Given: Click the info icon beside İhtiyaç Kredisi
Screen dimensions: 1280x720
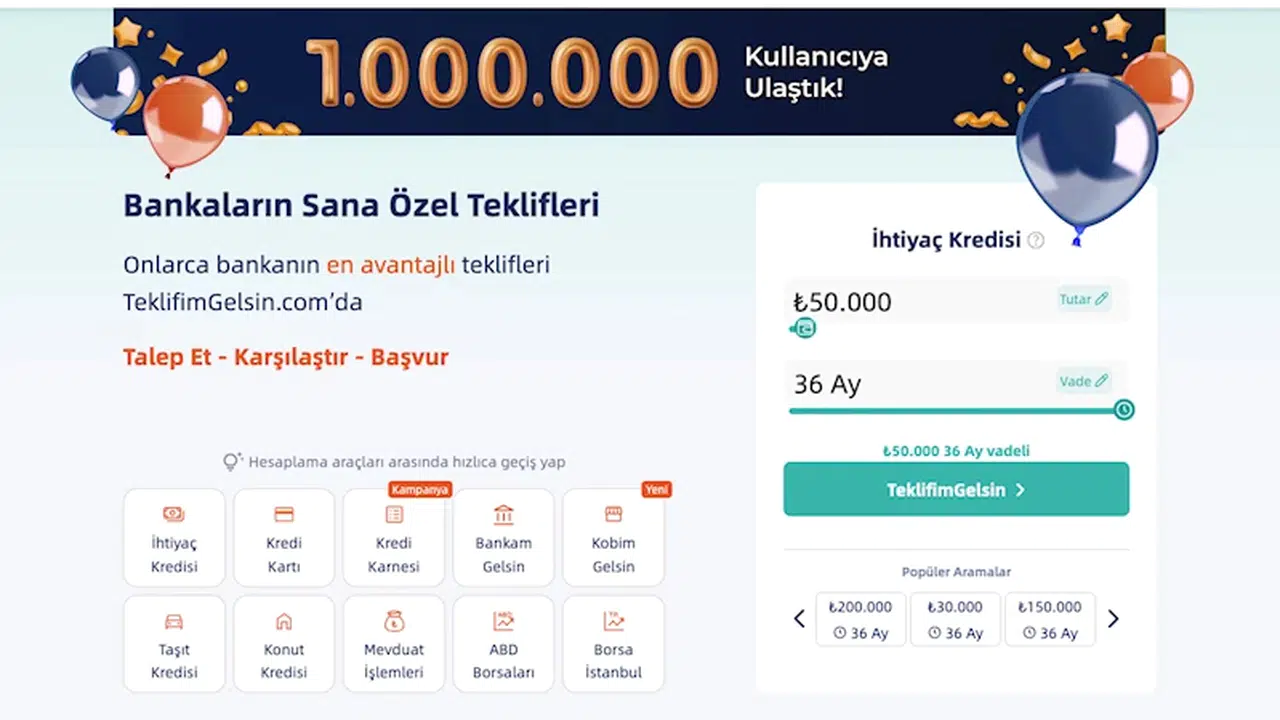Looking at the screenshot, I should [1036, 240].
